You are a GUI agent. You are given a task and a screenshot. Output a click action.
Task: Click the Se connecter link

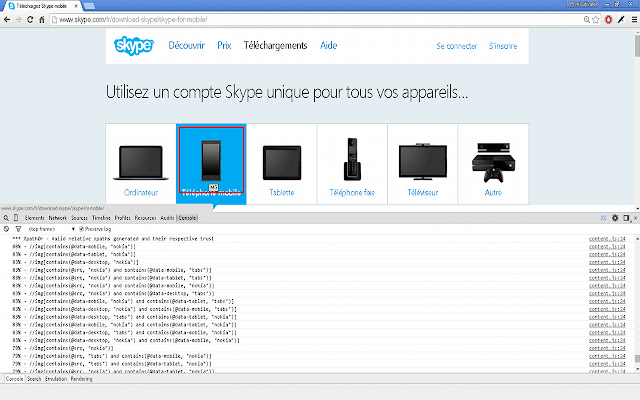tap(457, 46)
